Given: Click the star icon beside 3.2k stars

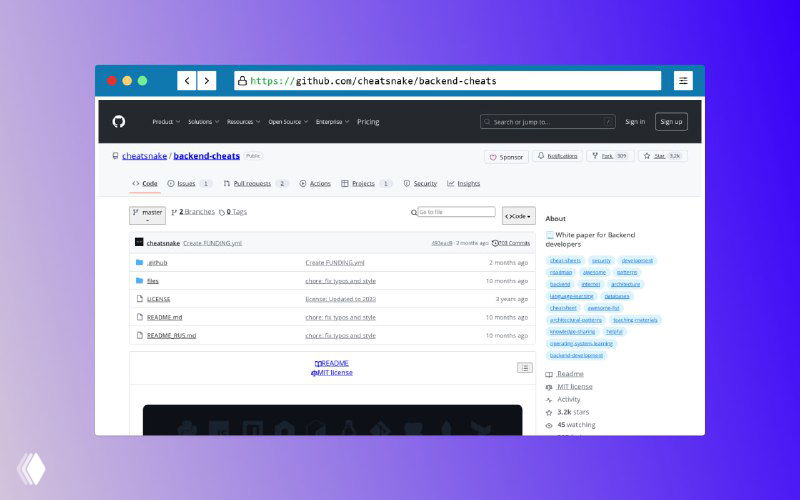Looking at the screenshot, I should click(549, 412).
